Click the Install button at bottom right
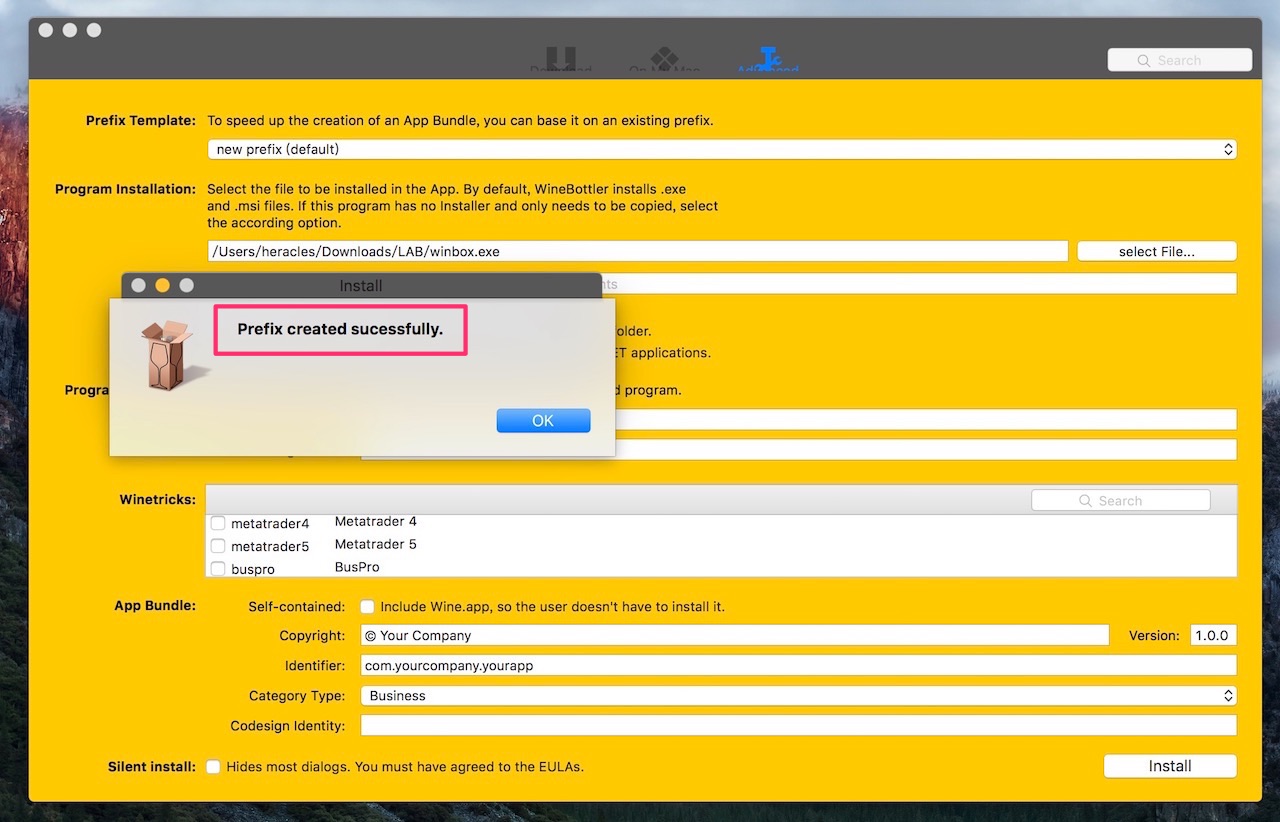This screenshot has height=822, width=1280. click(1170, 766)
